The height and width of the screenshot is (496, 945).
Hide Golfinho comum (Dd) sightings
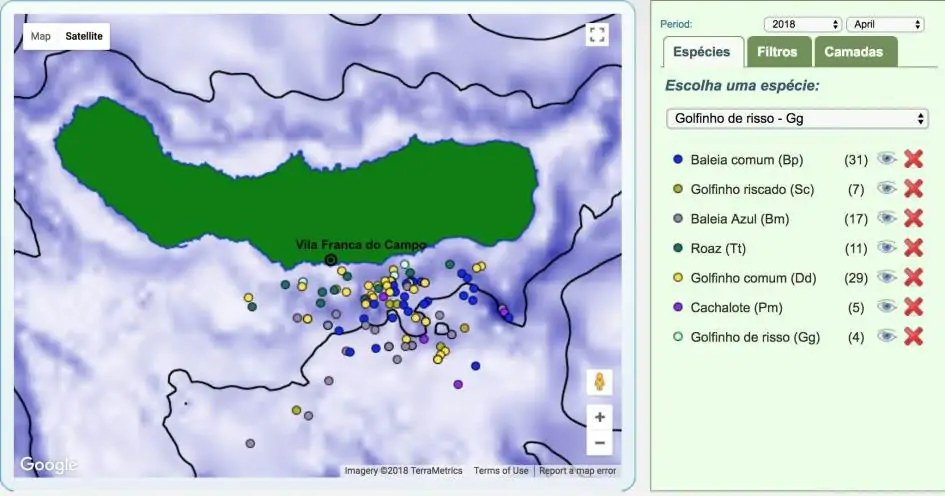pyautogui.click(x=886, y=277)
